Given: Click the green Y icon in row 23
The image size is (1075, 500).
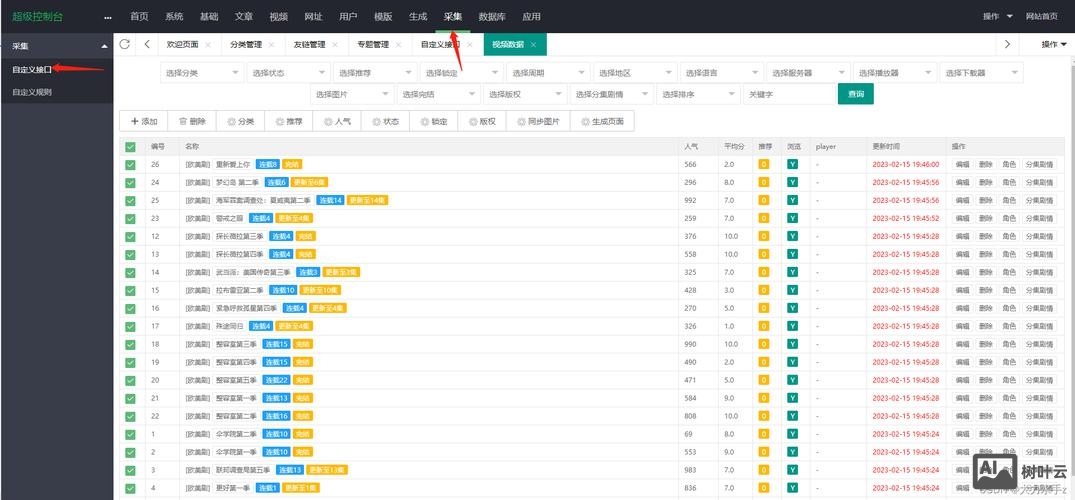Looking at the screenshot, I should [x=793, y=218].
